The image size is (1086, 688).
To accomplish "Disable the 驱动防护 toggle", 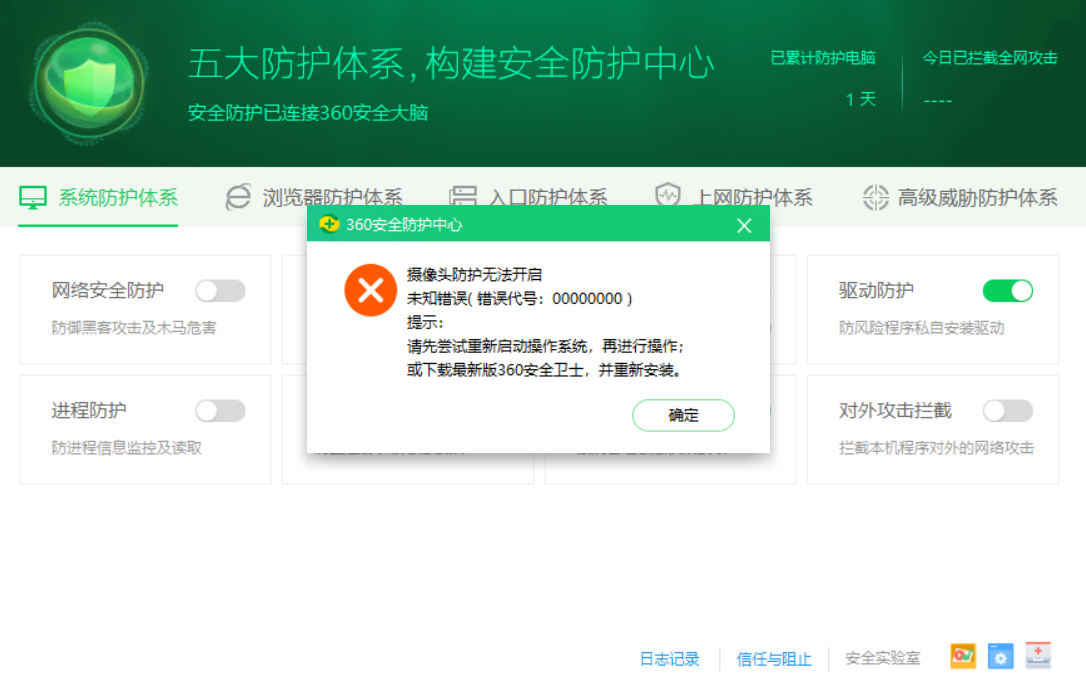I will click(1008, 291).
